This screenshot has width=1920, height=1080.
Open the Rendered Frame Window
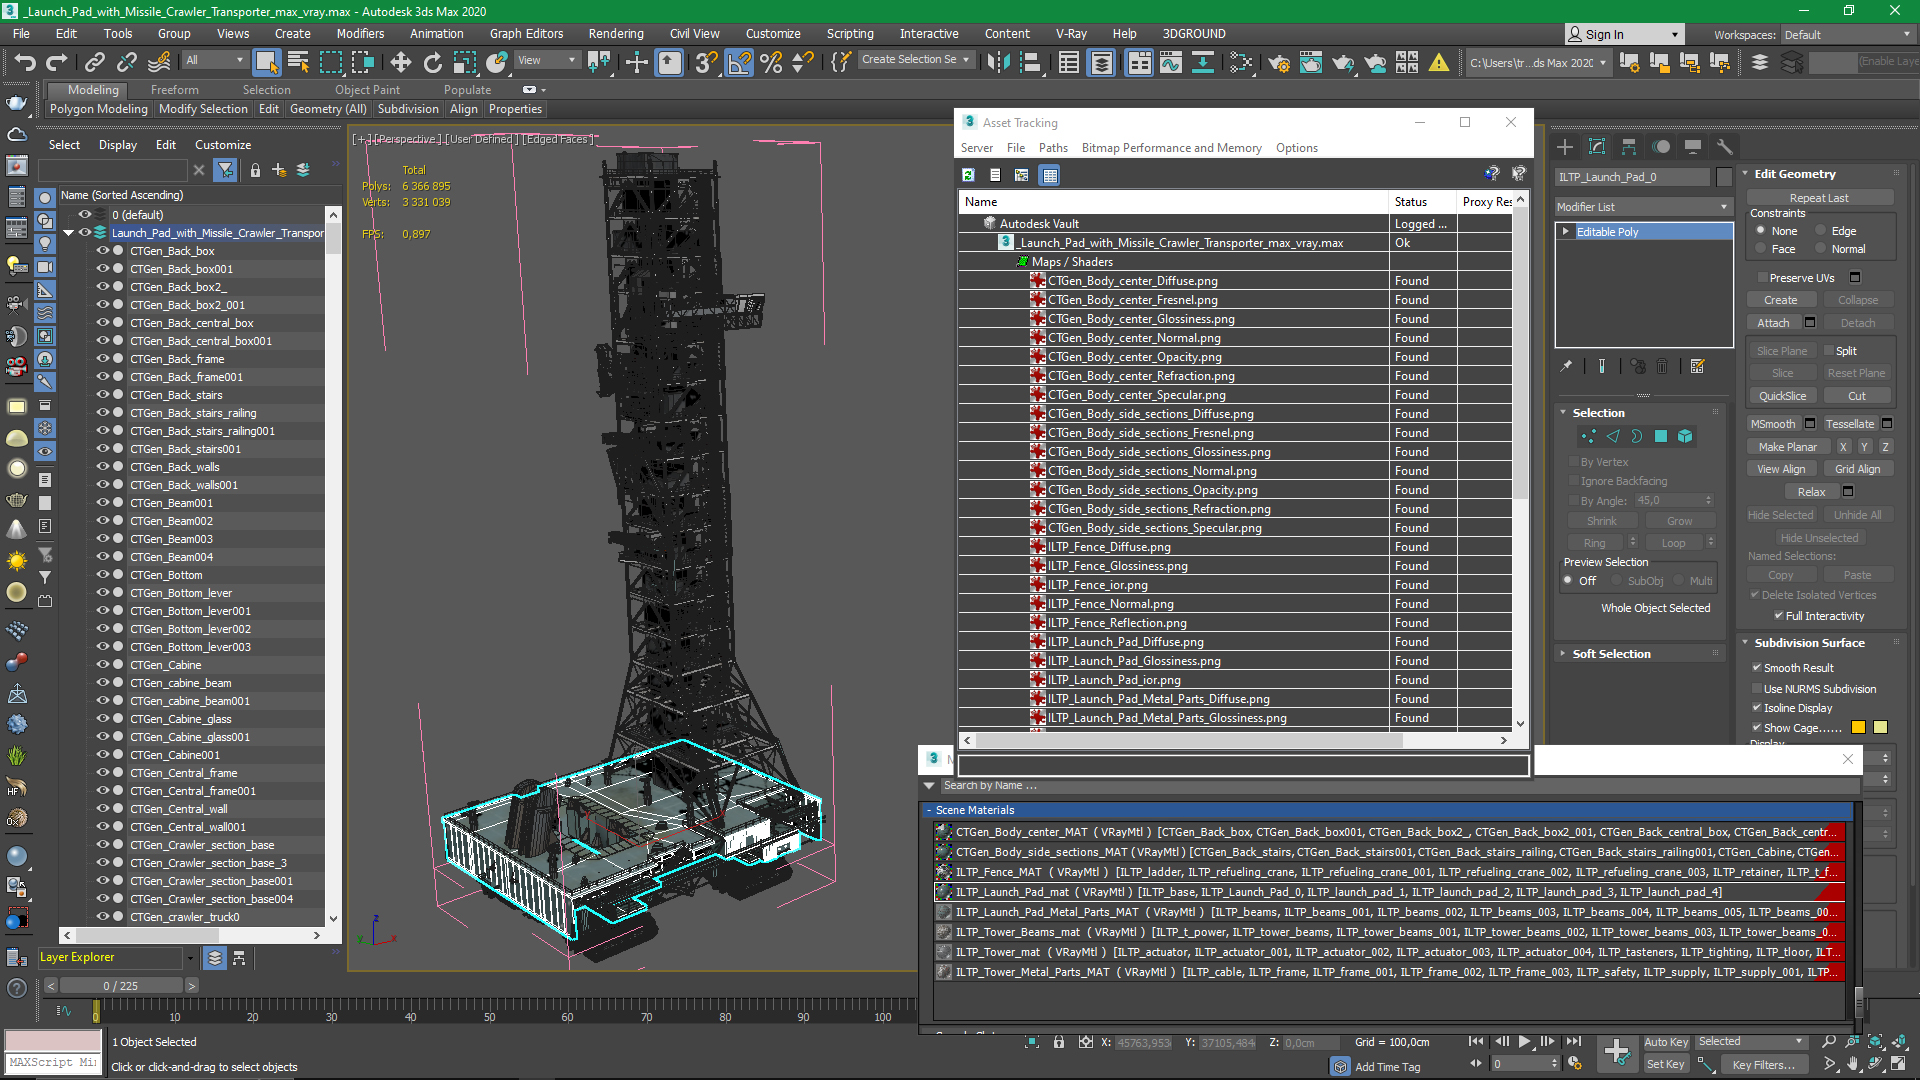point(1311,62)
